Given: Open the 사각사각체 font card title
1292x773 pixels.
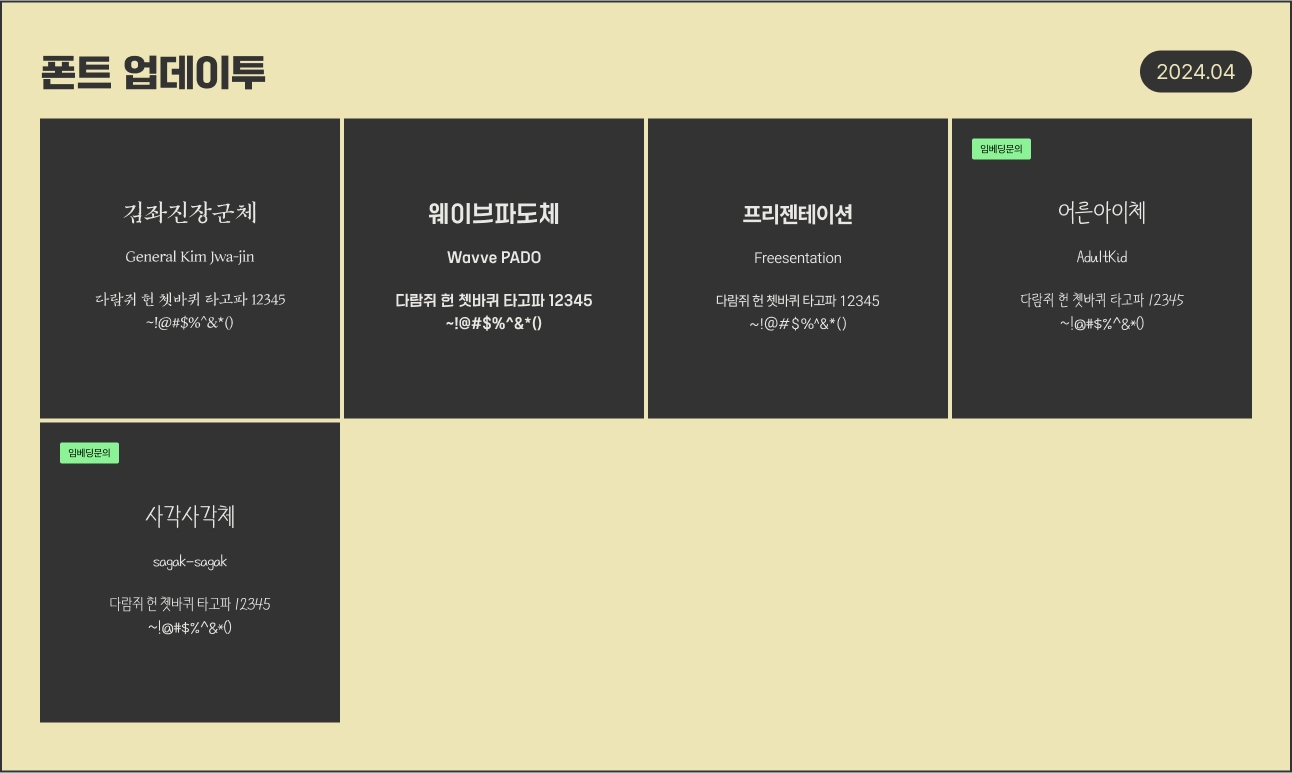Looking at the screenshot, I should 190,516.
